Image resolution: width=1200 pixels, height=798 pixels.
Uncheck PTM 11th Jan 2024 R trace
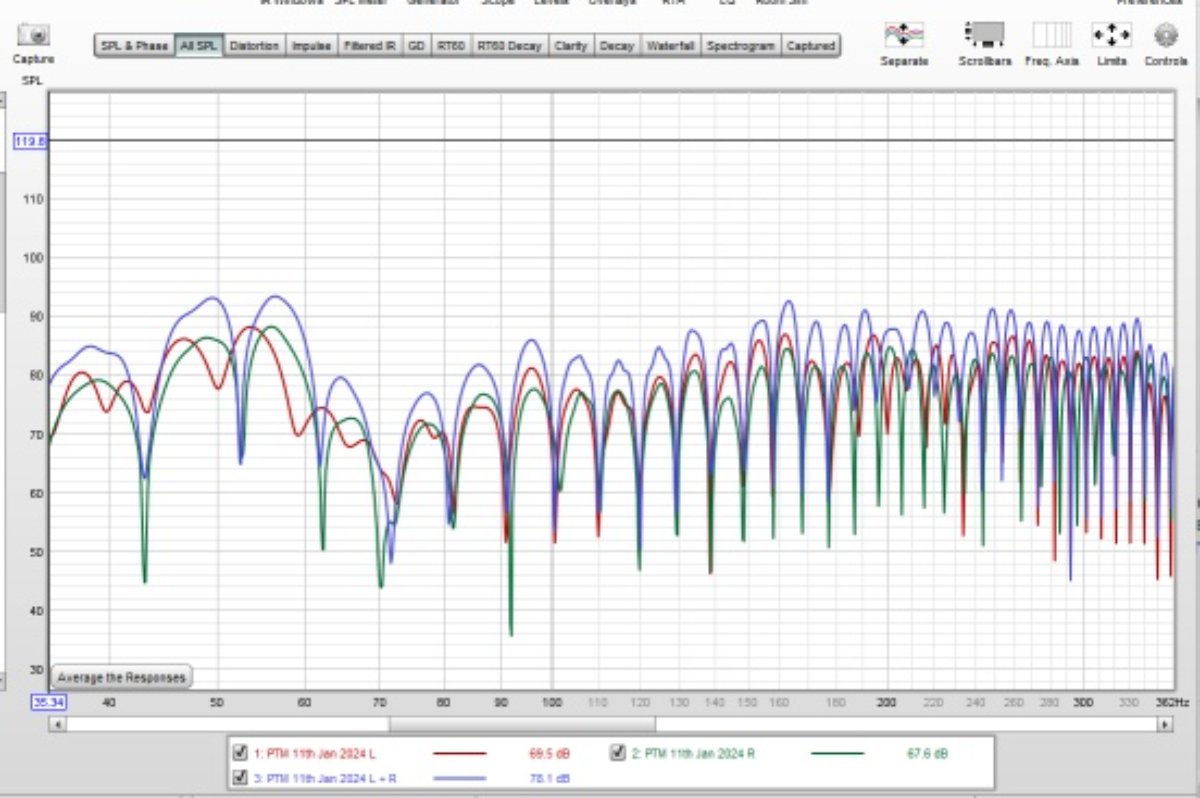[617, 753]
